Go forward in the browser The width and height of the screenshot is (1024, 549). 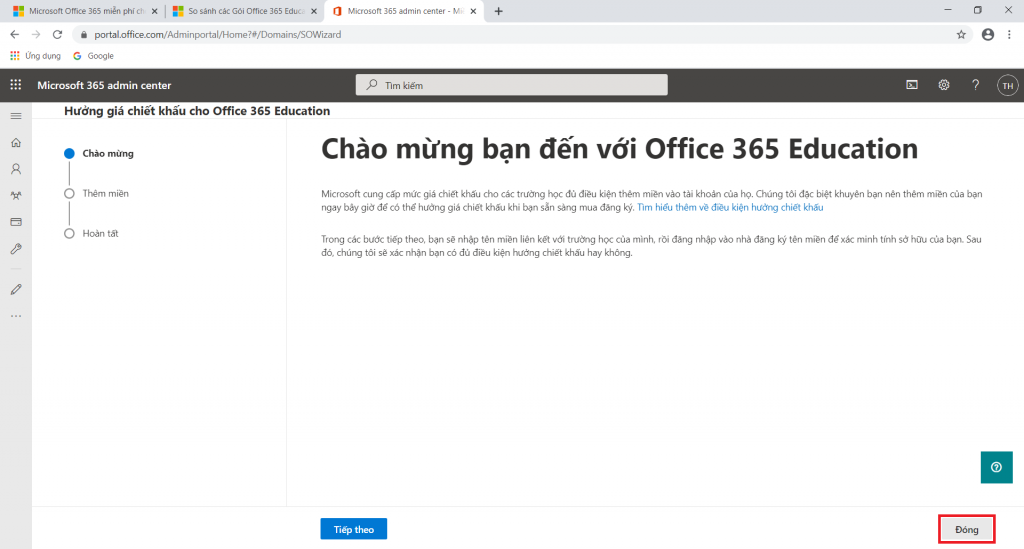[36, 35]
